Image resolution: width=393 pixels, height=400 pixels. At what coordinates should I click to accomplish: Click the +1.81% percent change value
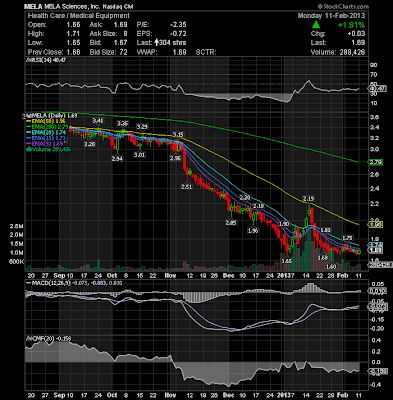[x=351, y=25]
